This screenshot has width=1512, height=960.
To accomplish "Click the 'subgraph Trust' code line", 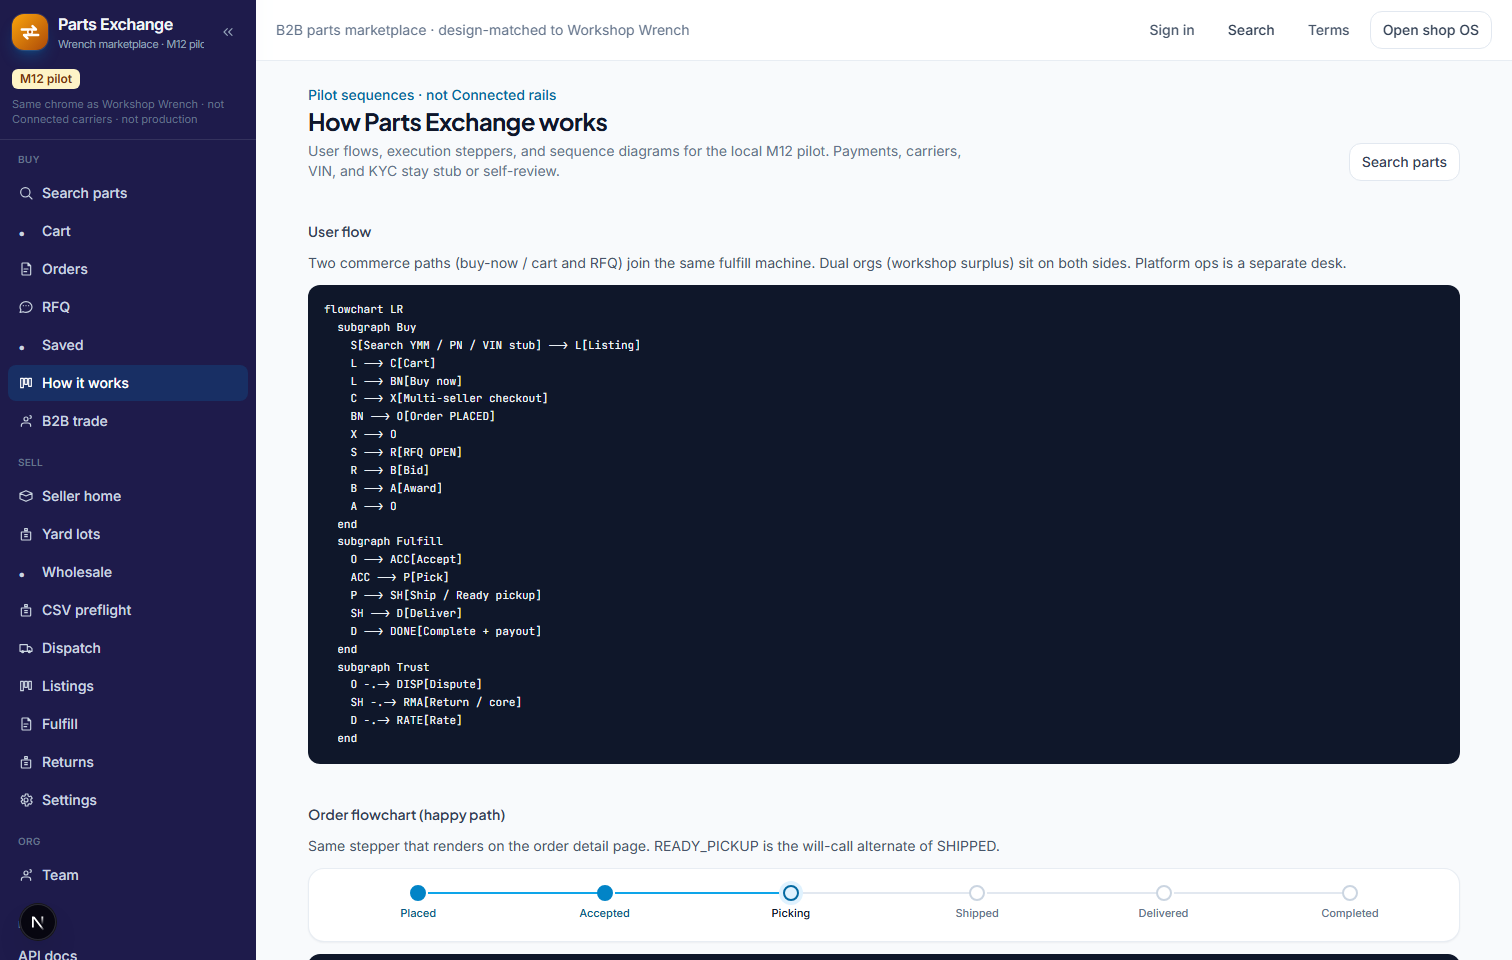I will click(383, 668).
